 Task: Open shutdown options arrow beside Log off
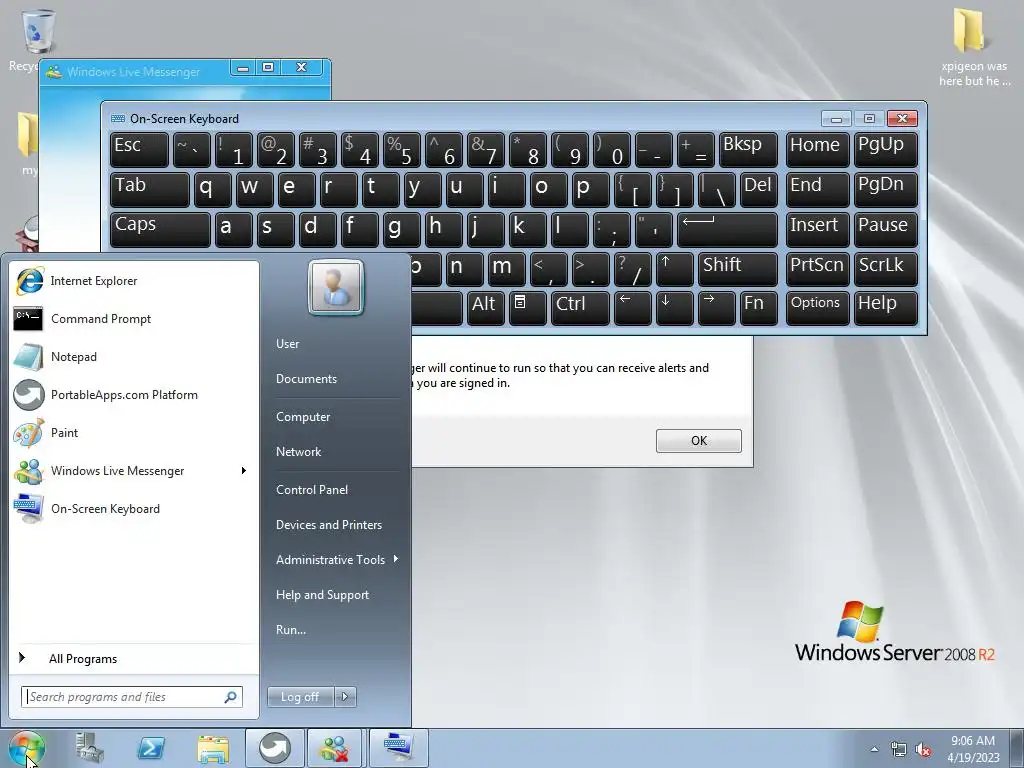(345, 697)
